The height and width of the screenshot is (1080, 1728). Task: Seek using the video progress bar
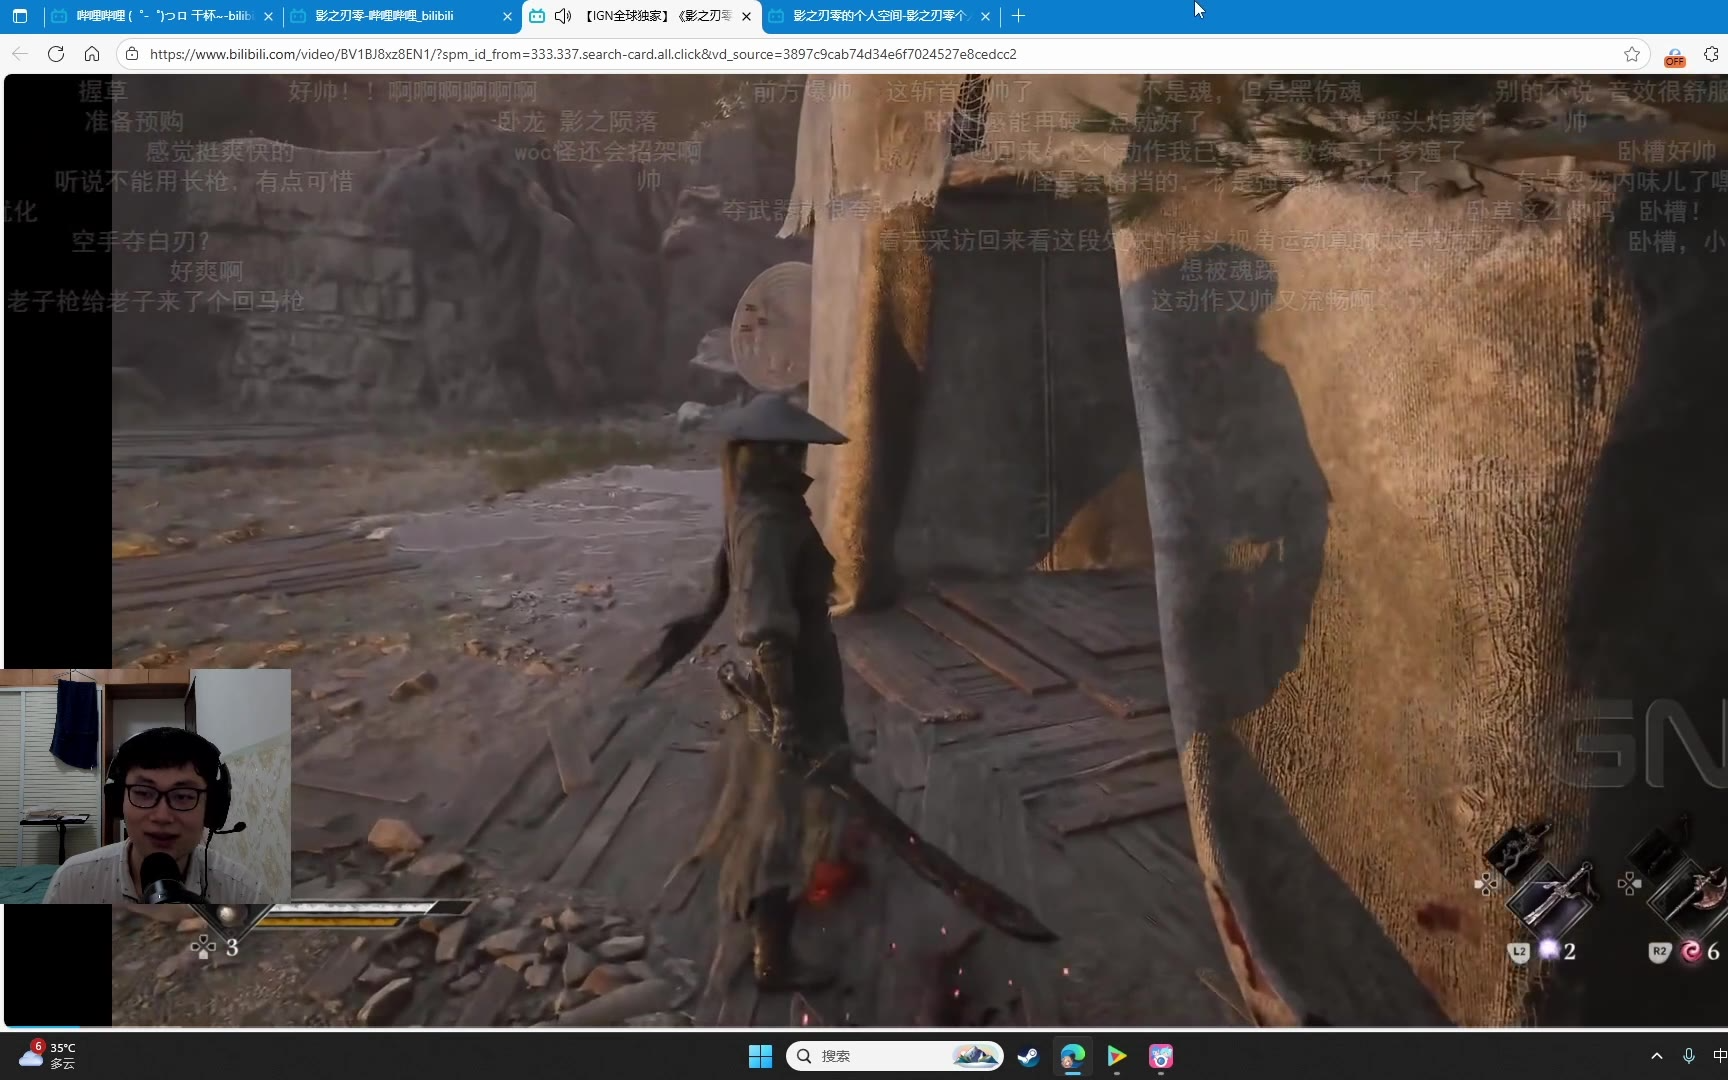tap(864, 1027)
